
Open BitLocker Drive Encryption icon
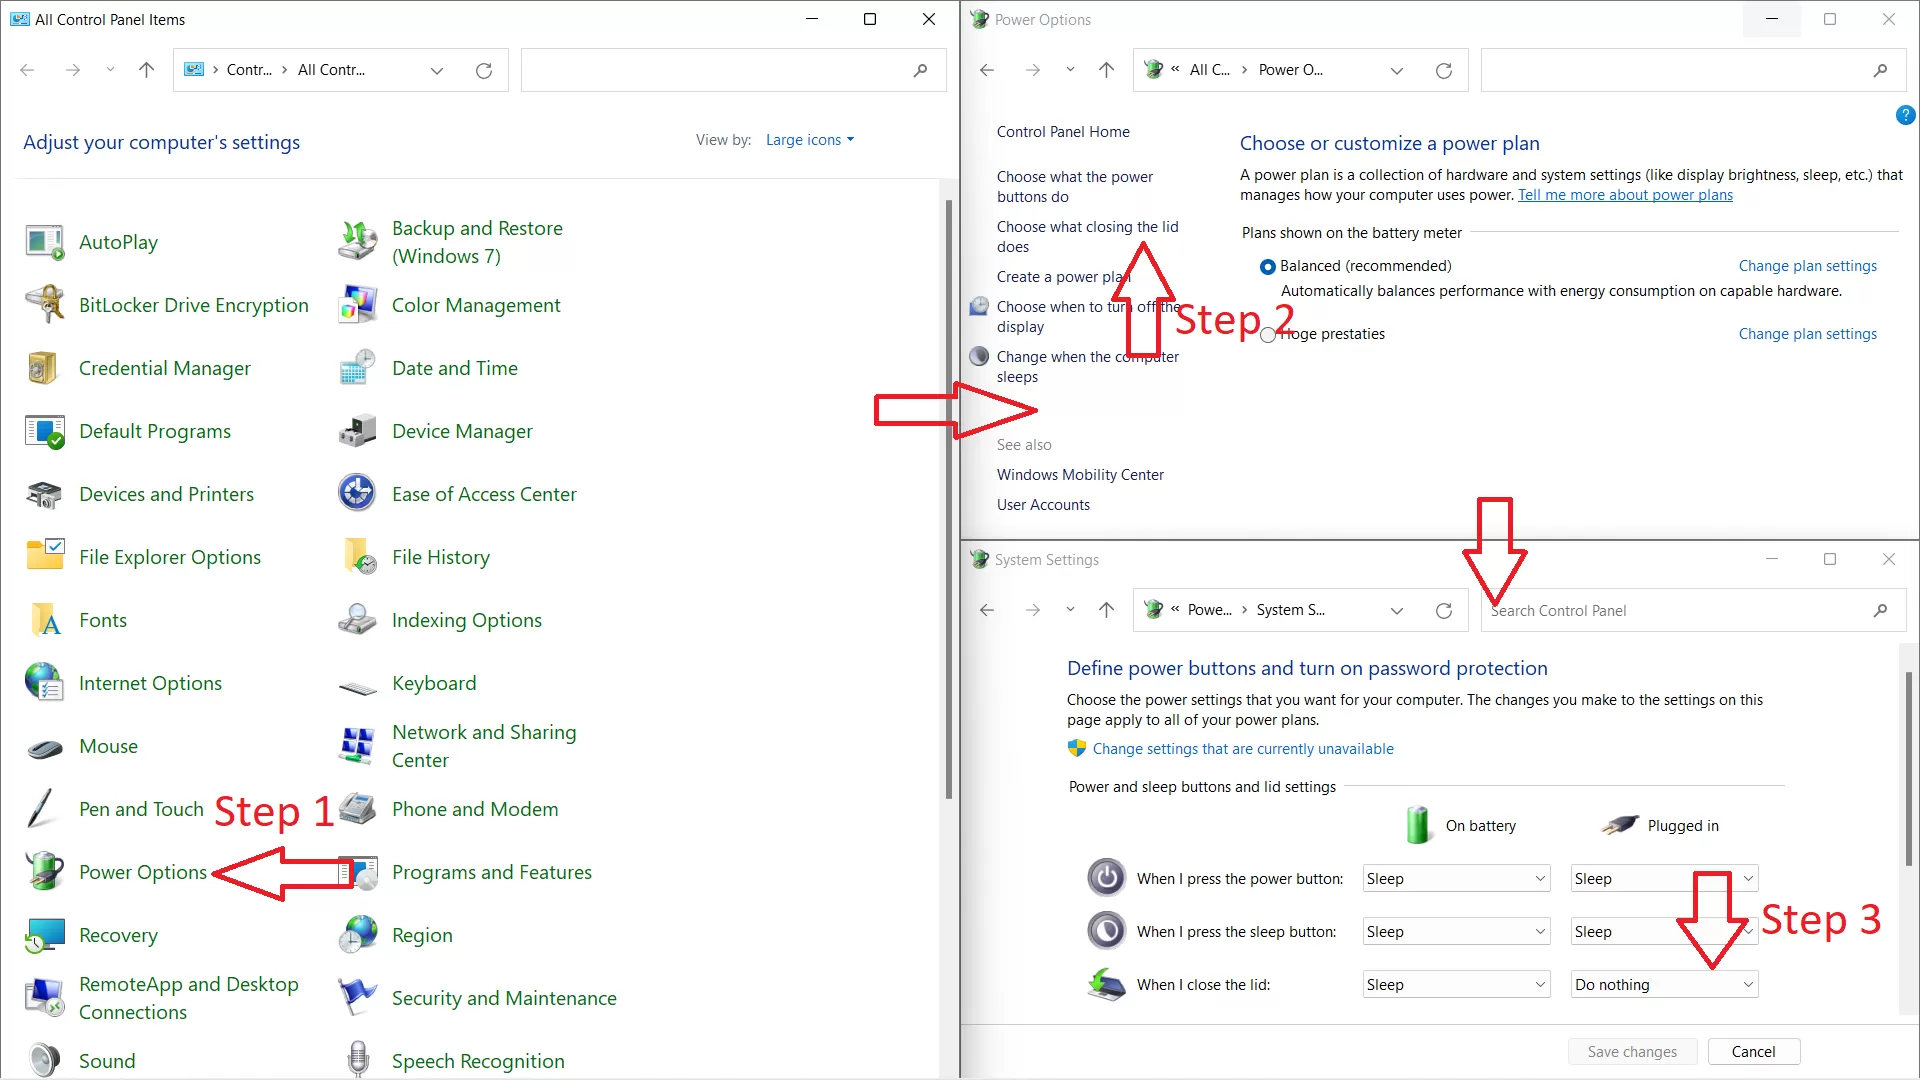[x=45, y=305]
